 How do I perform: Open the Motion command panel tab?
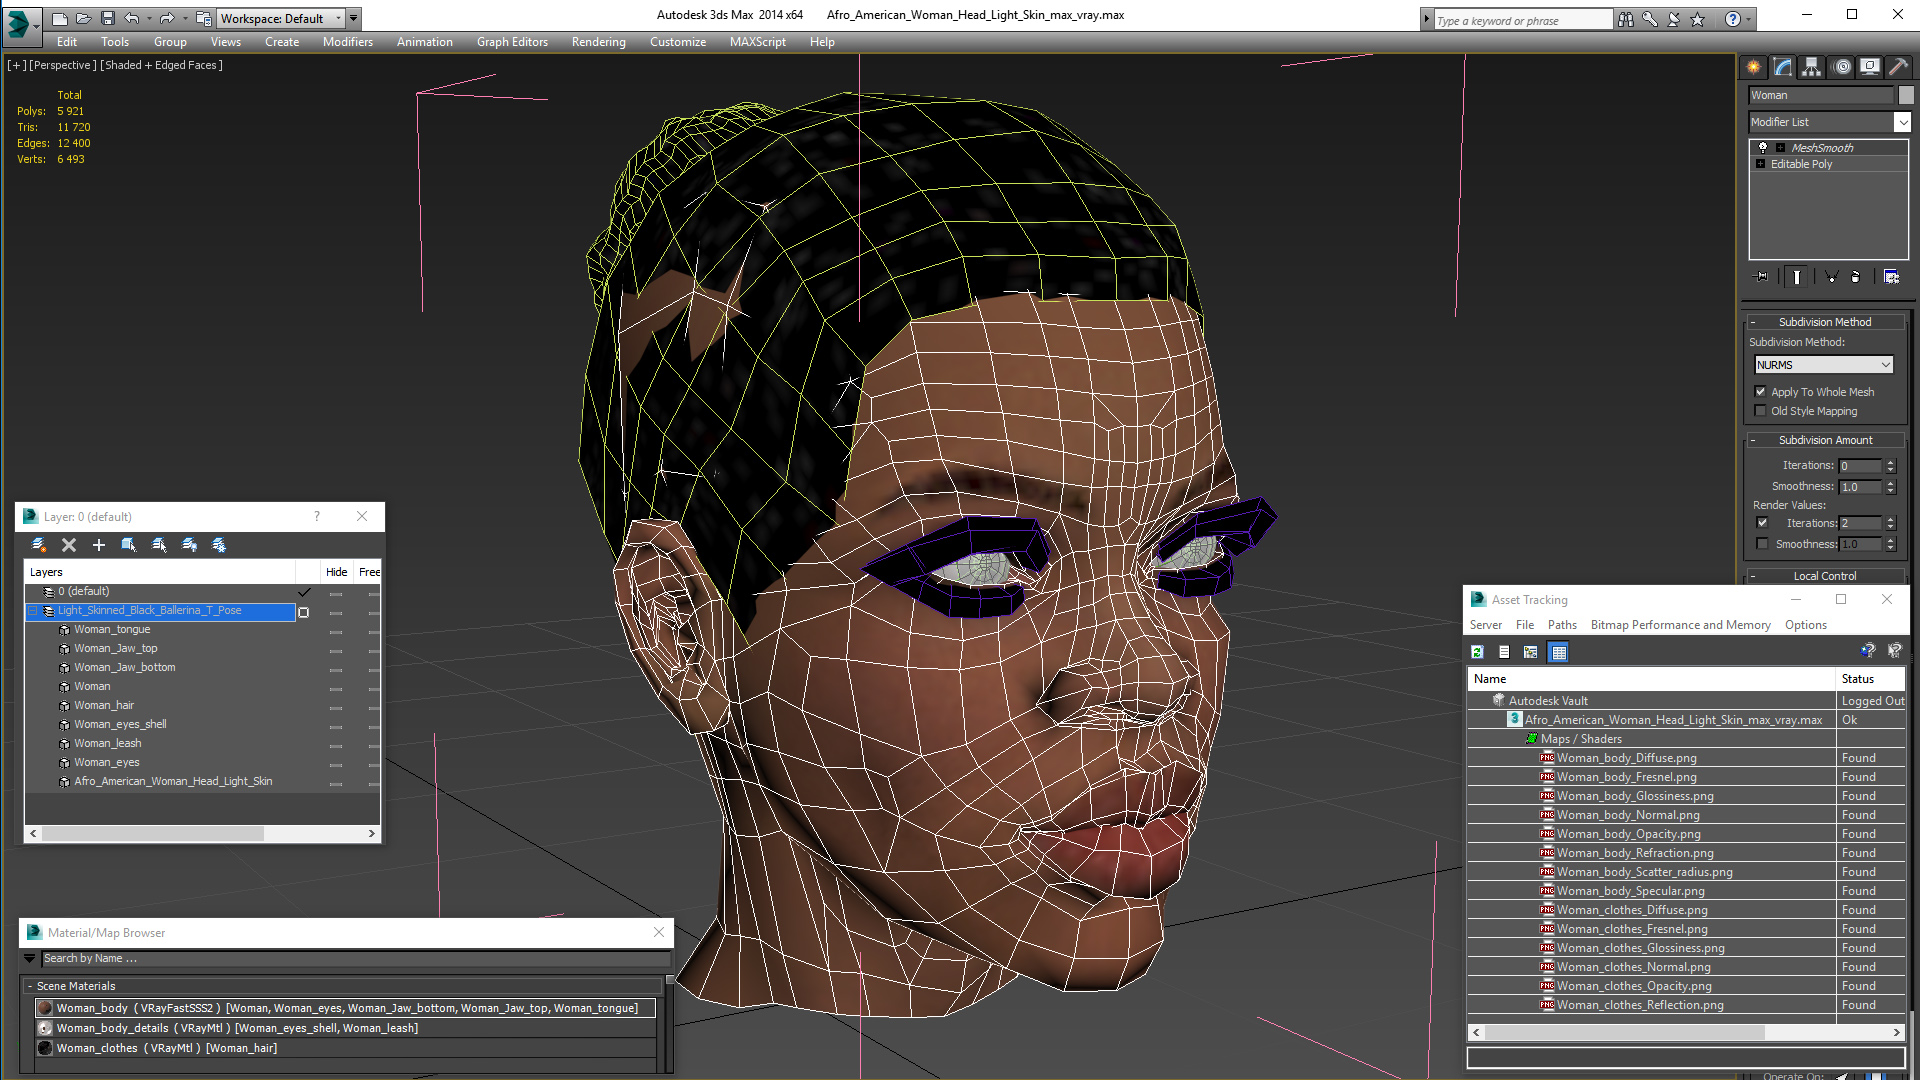click(x=1841, y=67)
